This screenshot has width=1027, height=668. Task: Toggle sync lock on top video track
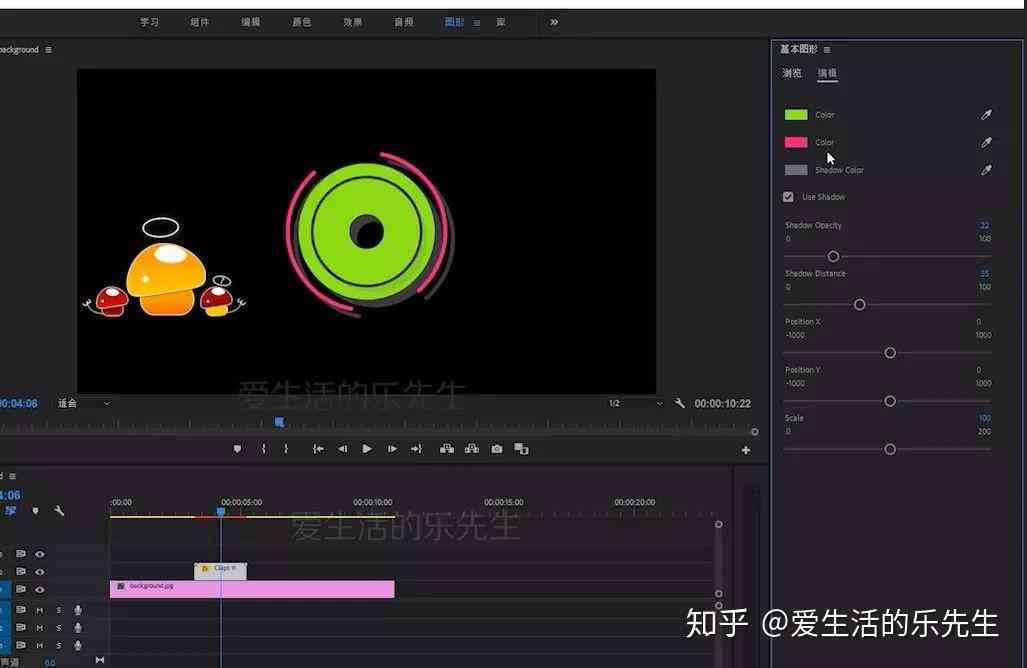coord(21,553)
